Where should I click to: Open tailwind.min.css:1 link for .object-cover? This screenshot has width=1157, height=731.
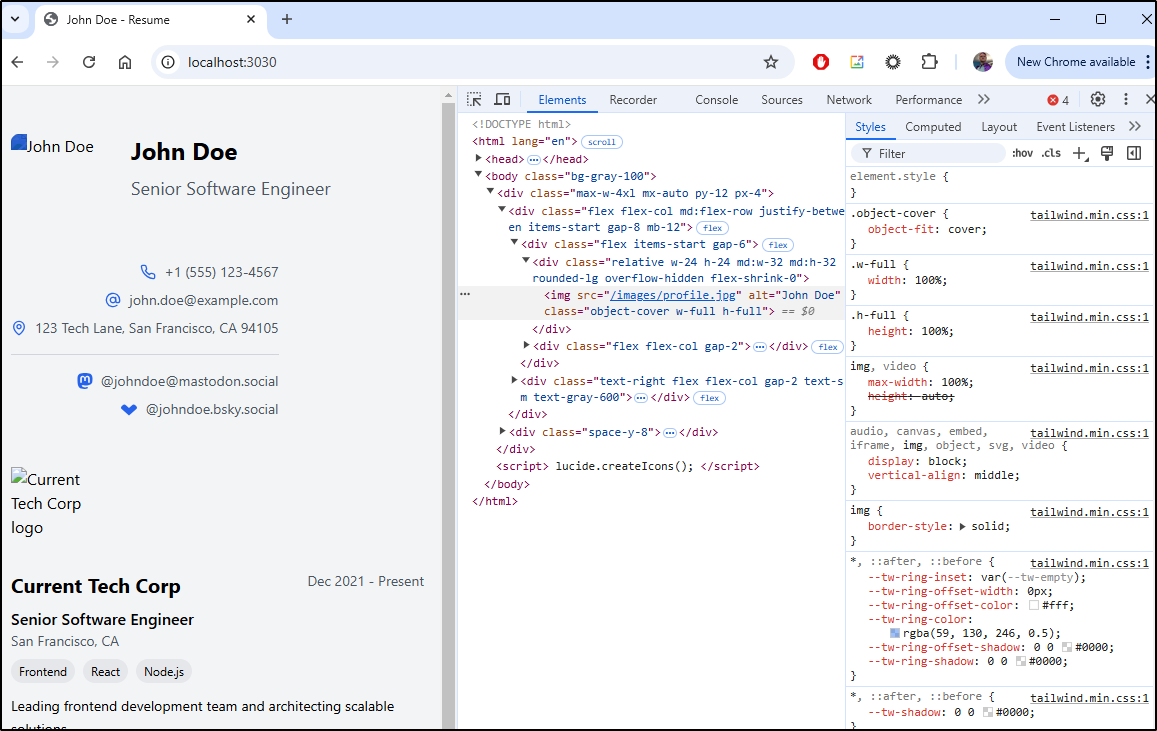[x=1089, y=215]
